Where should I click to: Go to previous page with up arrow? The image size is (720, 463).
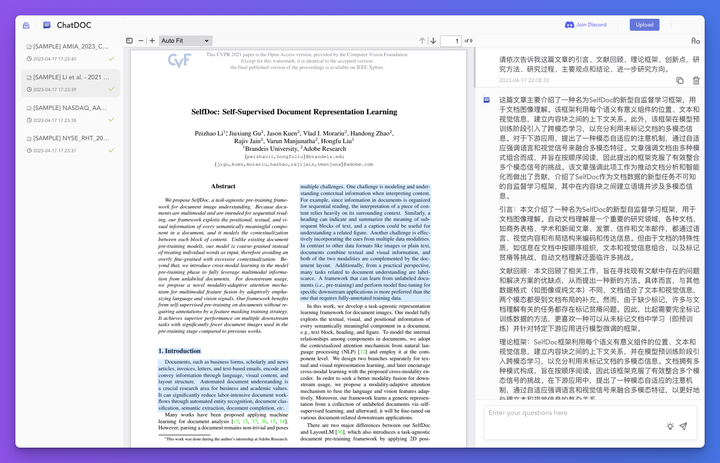pos(422,41)
